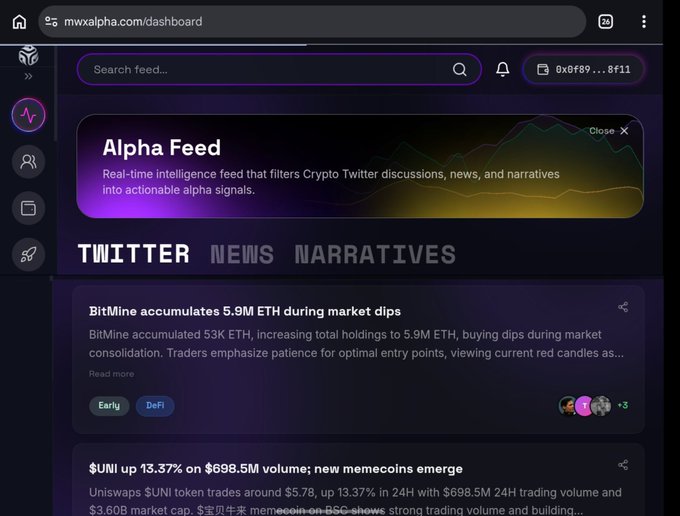Click BitMine accumulated 53K ETH summary text
The width and height of the screenshot is (680, 516).
click(x=356, y=344)
